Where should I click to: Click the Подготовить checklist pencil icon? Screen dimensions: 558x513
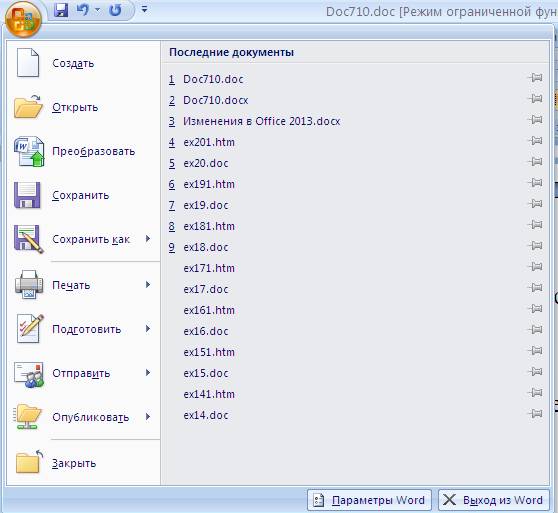(30, 329)
